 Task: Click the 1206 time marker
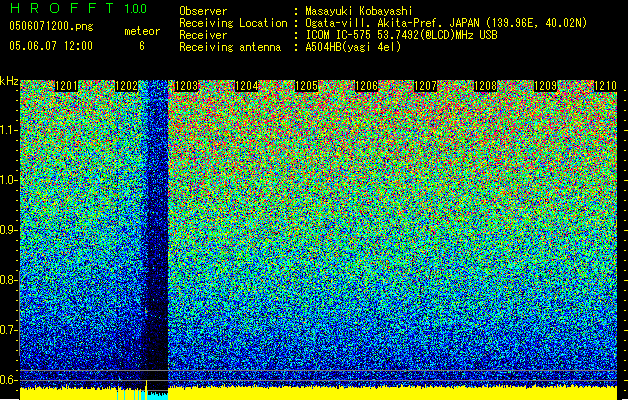pyautogui.click(x=366, y=86)
